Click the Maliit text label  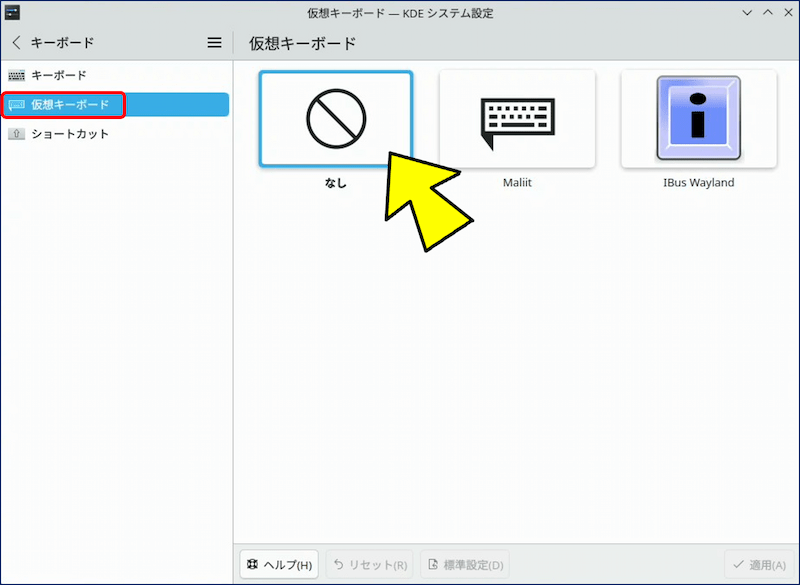517,183
